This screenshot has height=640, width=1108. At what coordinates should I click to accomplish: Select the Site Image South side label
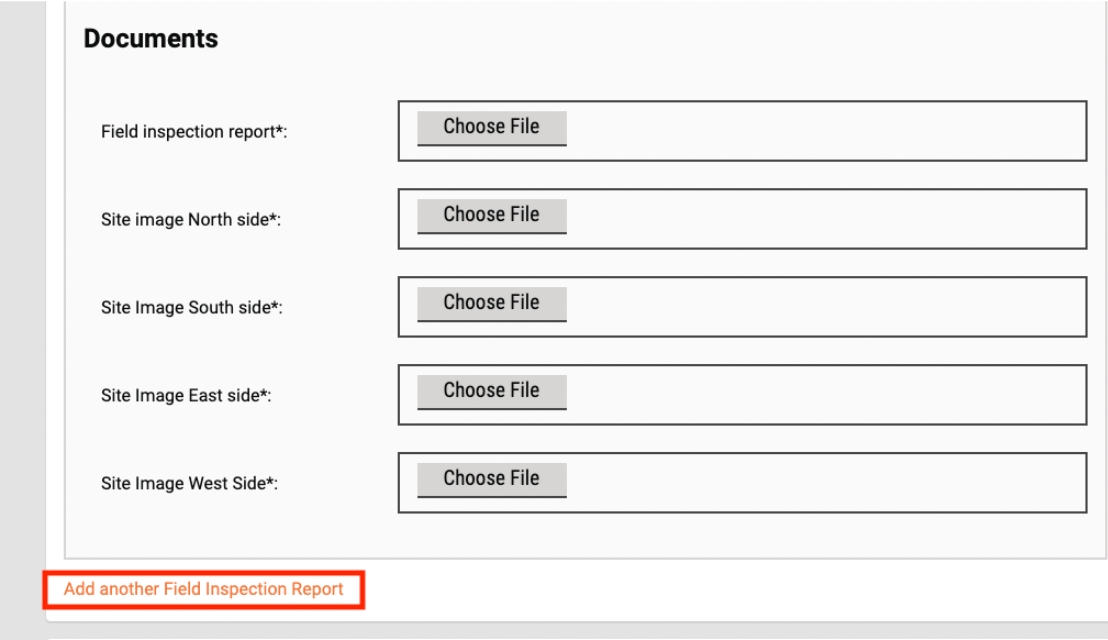192,308
